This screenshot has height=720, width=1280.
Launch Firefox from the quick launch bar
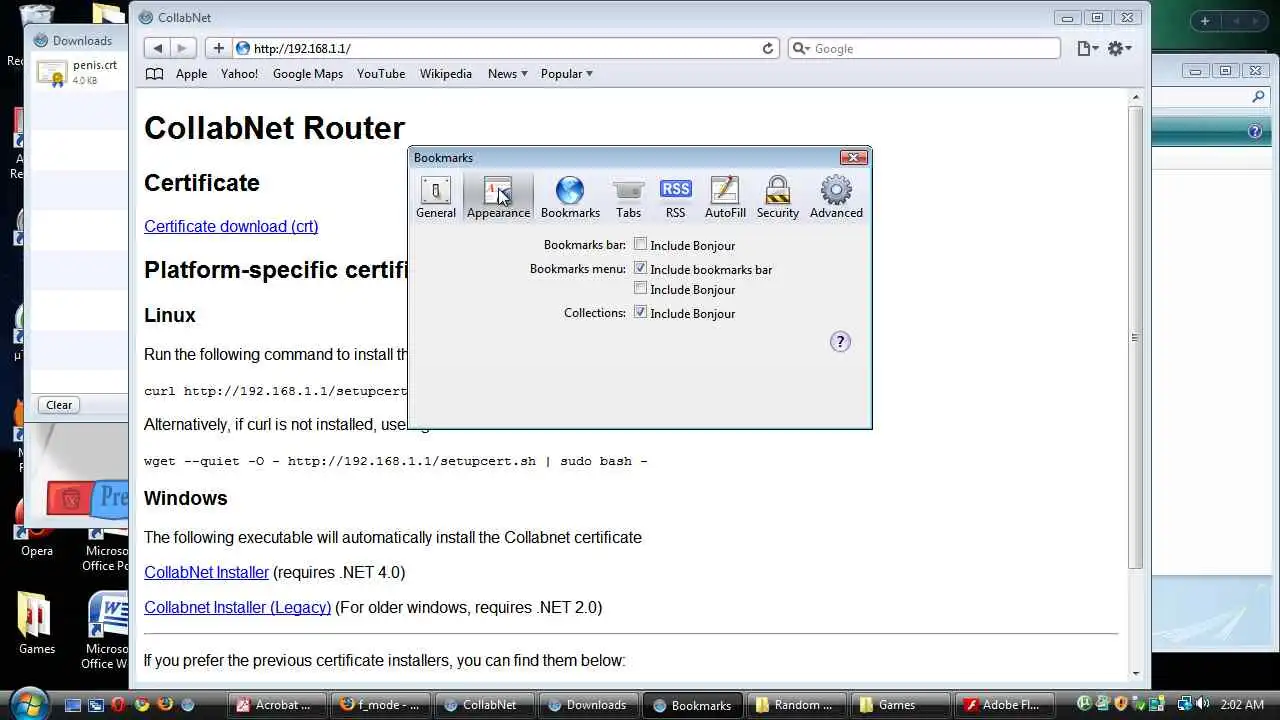[164, 705]
